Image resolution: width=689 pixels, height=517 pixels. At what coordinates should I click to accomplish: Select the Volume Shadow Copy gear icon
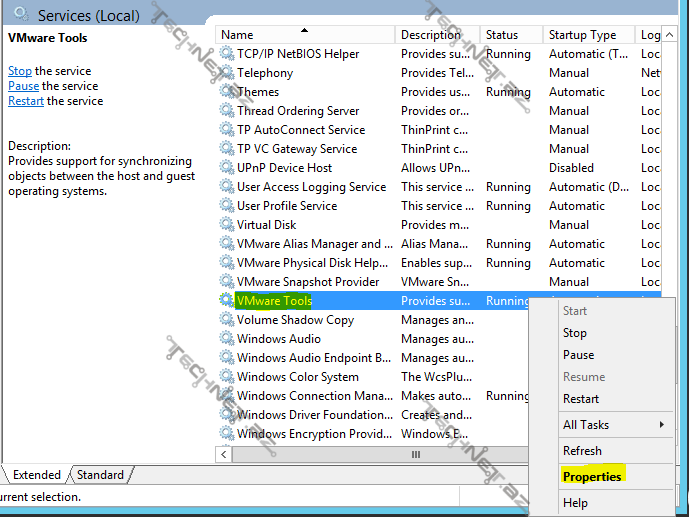pos(227,320)
